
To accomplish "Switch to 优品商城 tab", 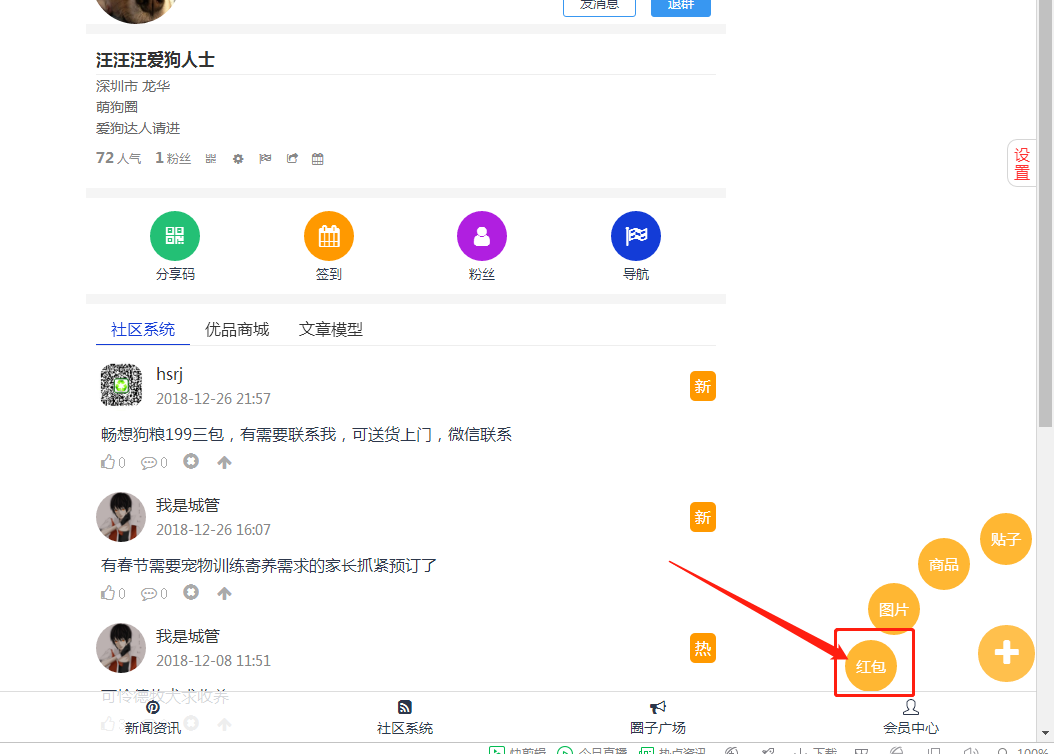I will coord(237,329).
